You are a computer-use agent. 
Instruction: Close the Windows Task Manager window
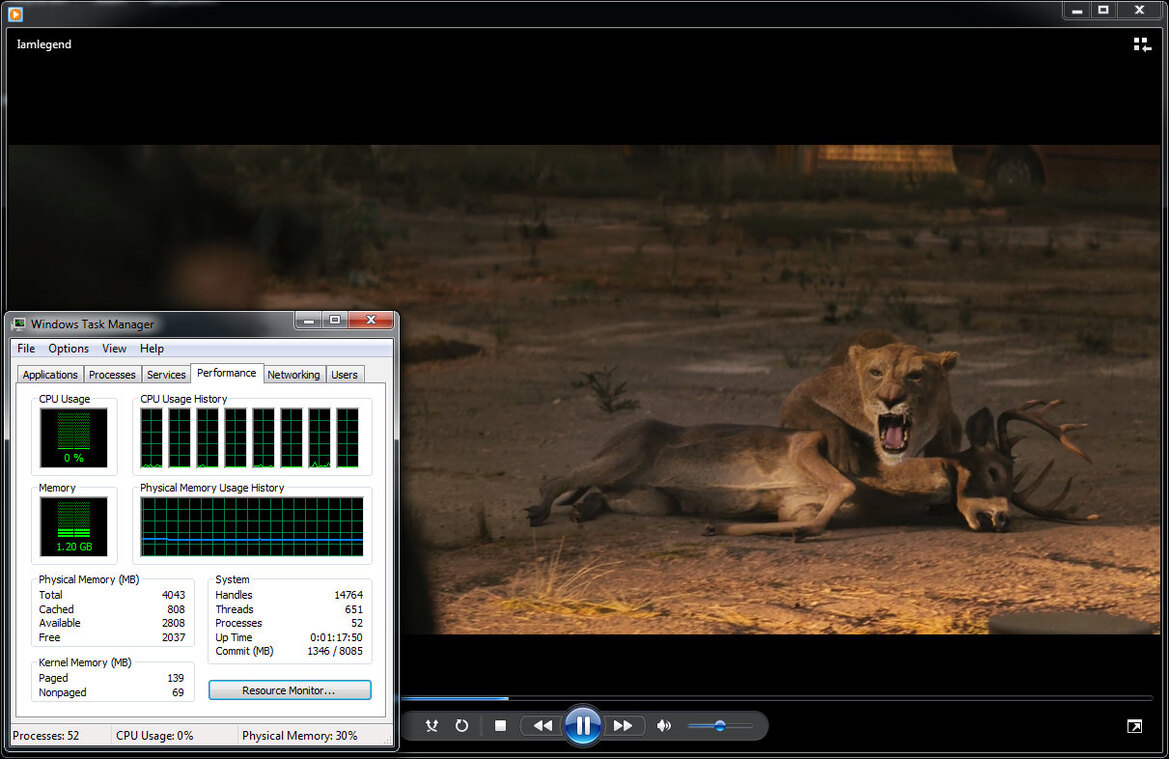pos(371,321)
